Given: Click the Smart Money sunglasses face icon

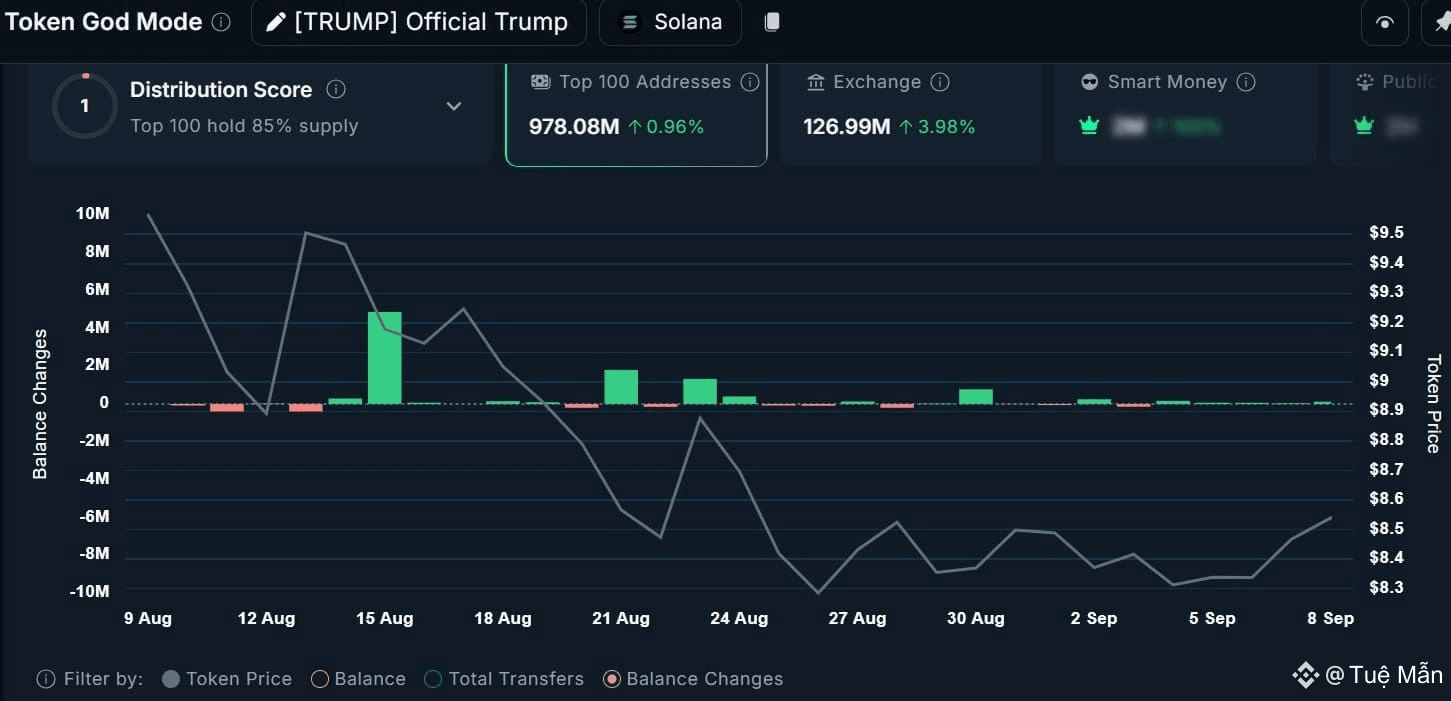Looking at the screenshot, I should (1090, 82).
